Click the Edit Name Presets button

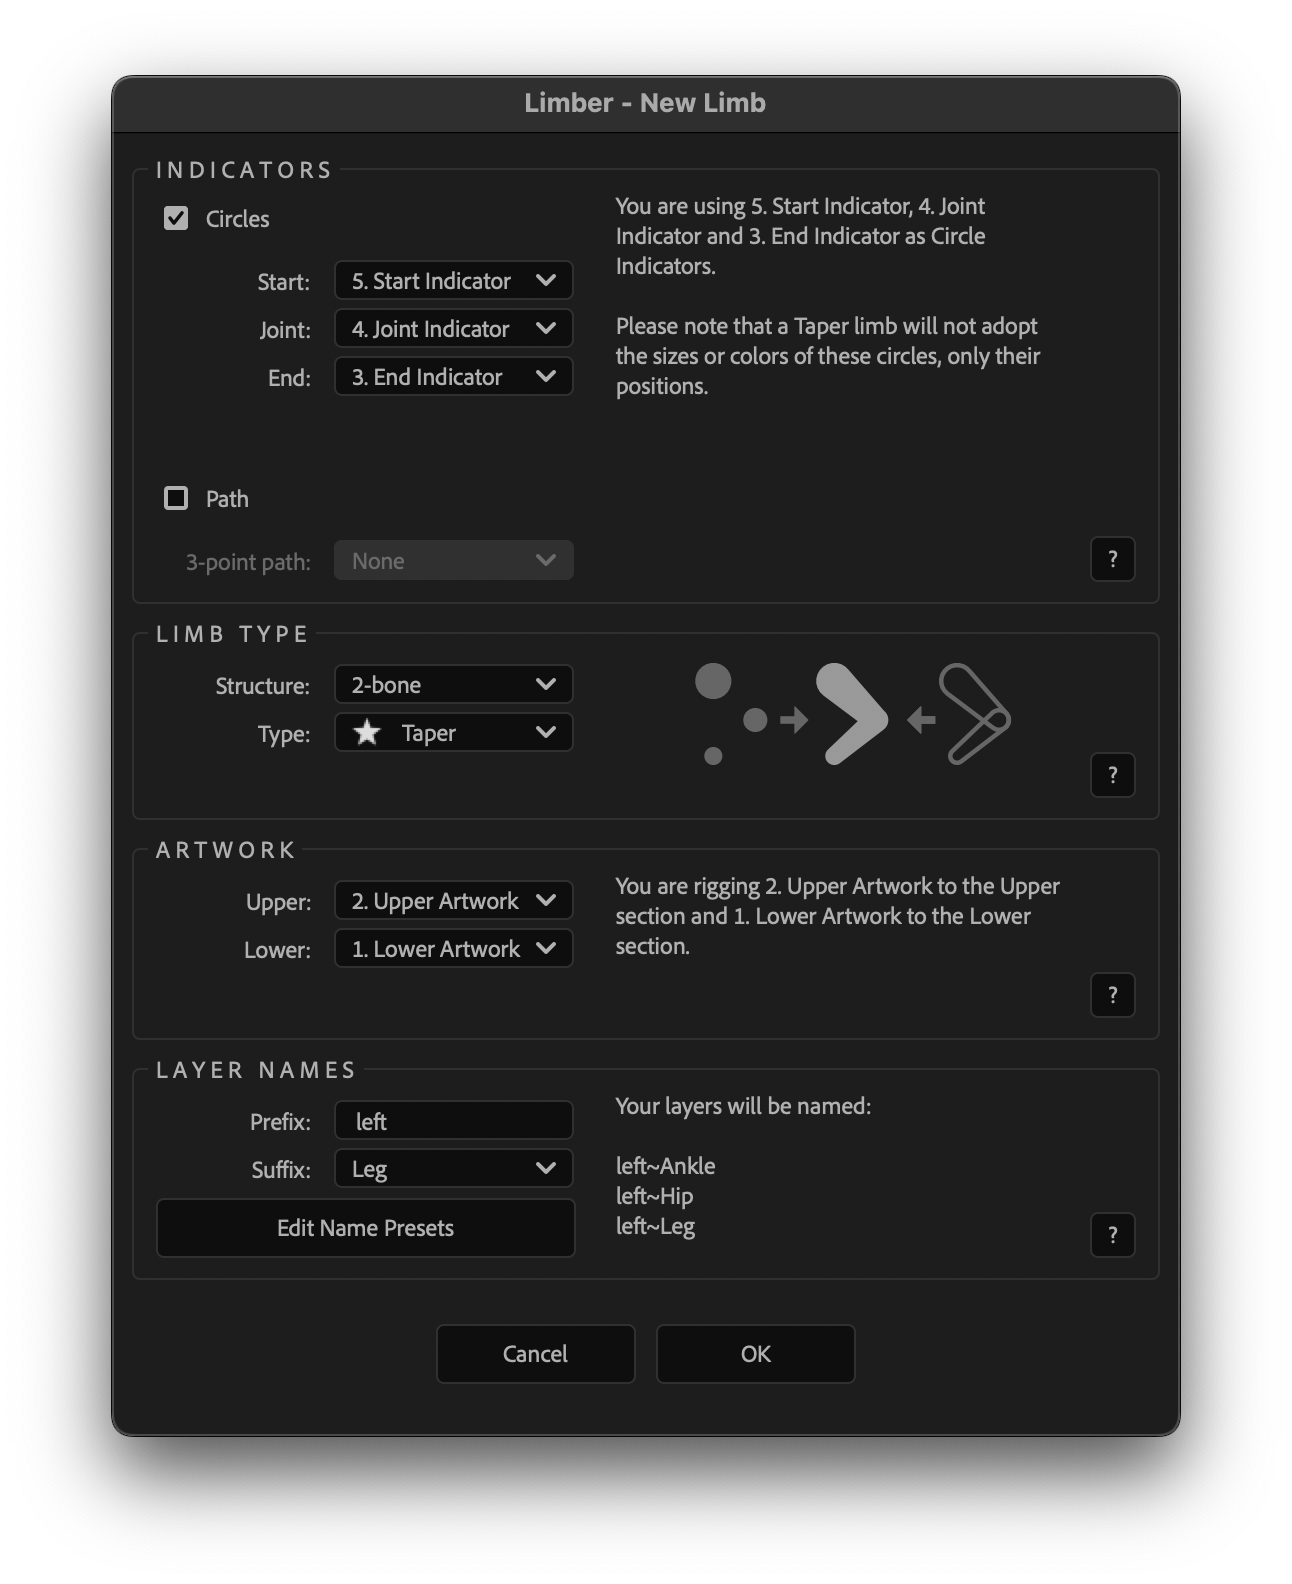coord(365,1228)
